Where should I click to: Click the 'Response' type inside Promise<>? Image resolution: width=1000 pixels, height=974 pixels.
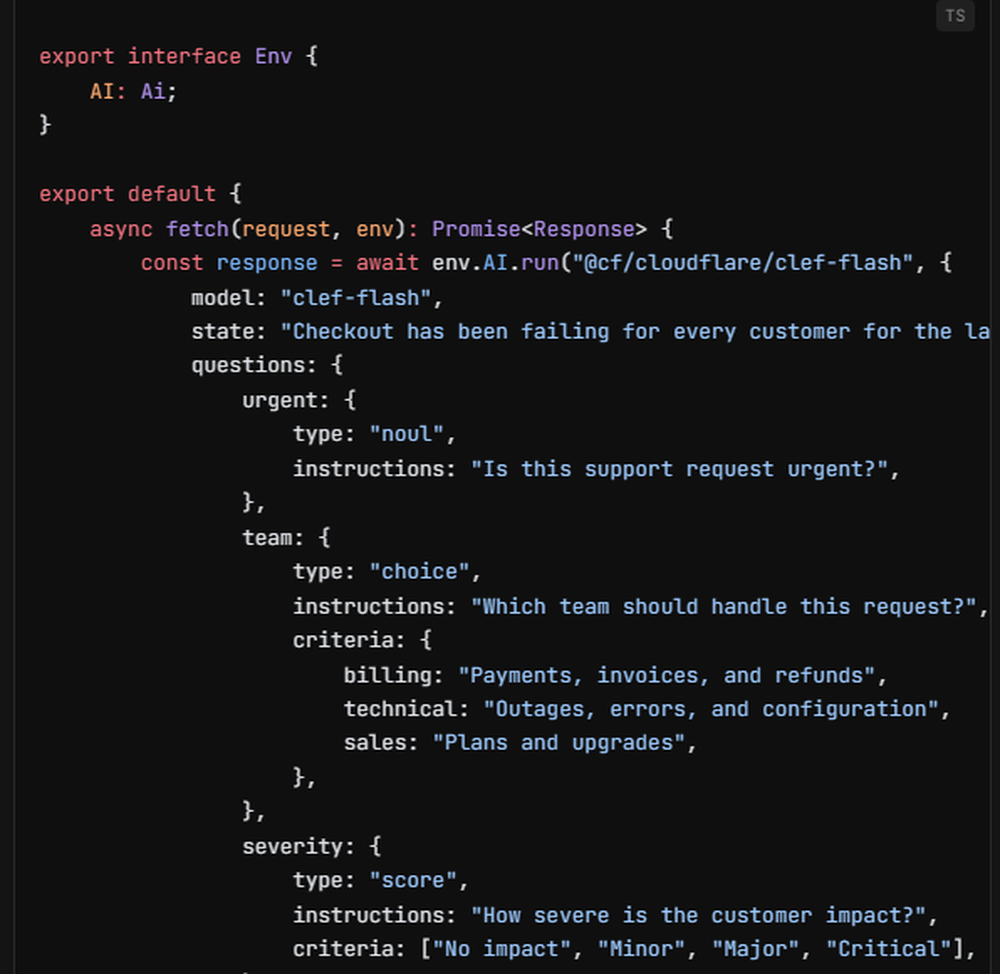pos(584,228)
